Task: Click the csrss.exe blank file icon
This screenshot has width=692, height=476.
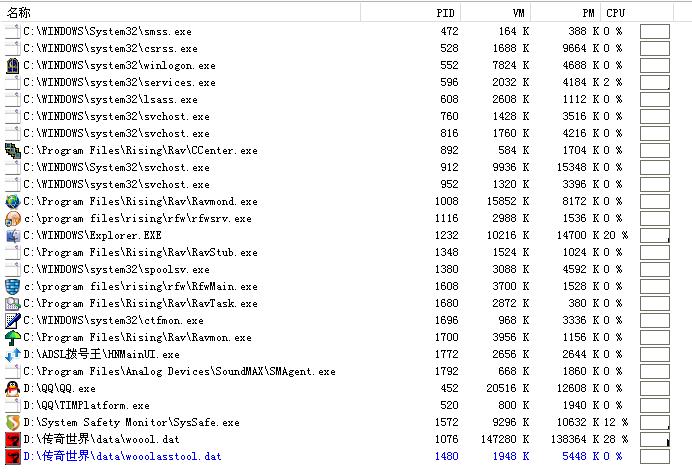Action: pos(13,49)
